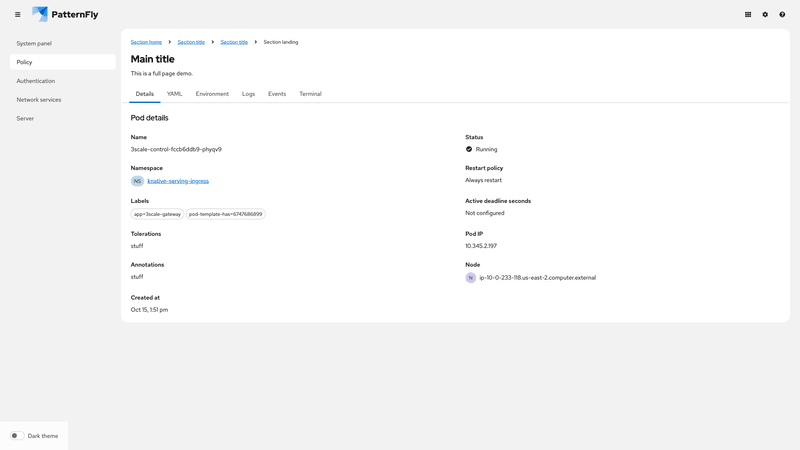Open the knative-serving-ingress namespace link
The height and width of the screenshot is (450, 800).
[x=178, y=181]
